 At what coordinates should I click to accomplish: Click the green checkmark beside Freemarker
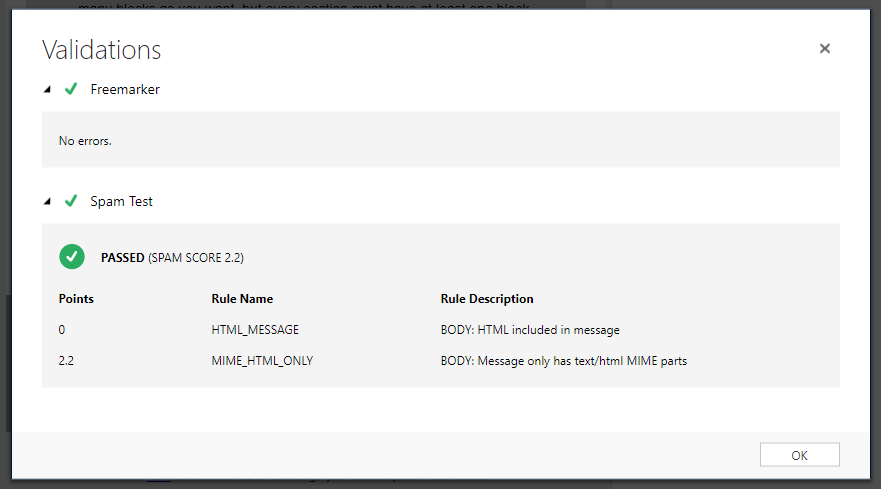pyautogui.click(x=71, y=89)
